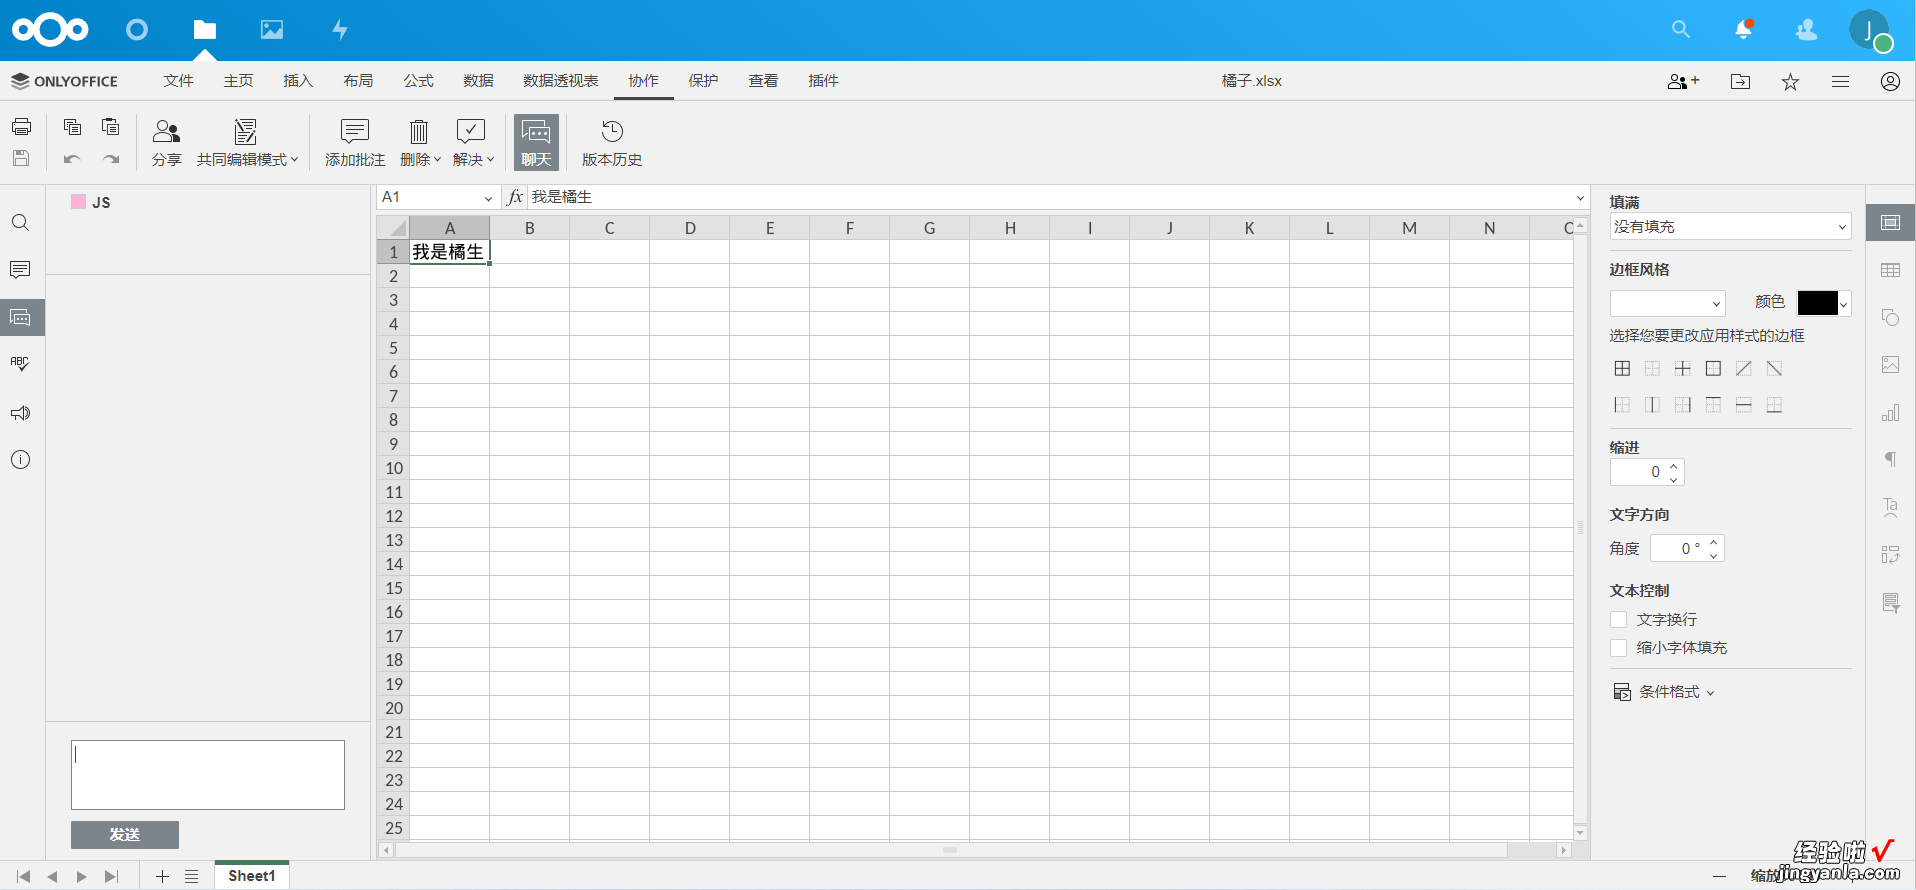
Task: Open the Photos app icon
Action: 272,30
